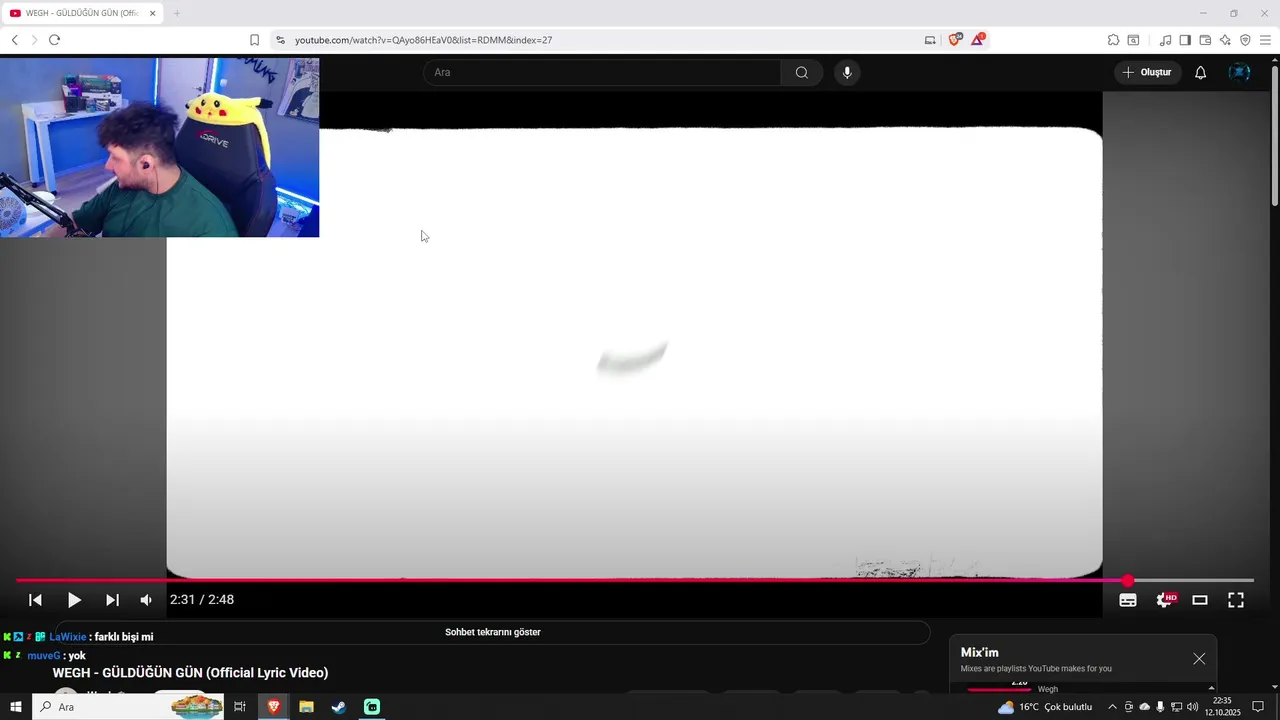Image resolution: width=1280 pixels, height=720 pixels.
Task: Open Brave Leo AI sparkle icon
Action: [x=1225, y=40]
